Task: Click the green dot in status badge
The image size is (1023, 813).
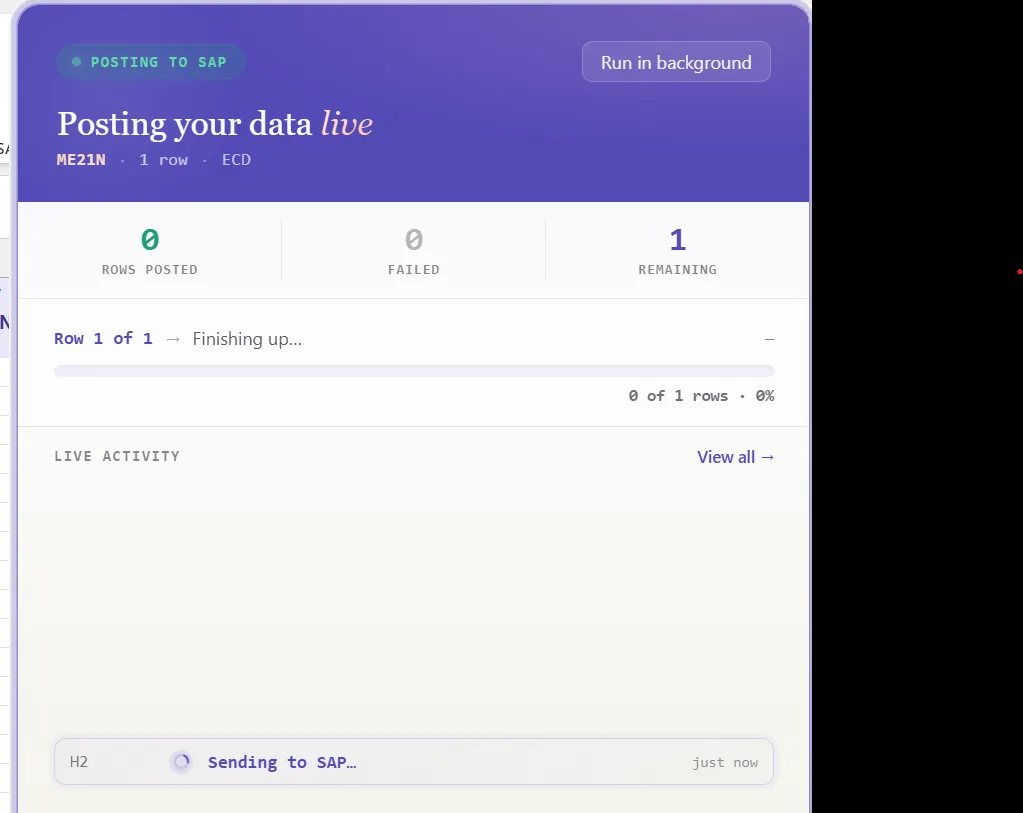Action: pyautogui.click(x=76, y=62)
